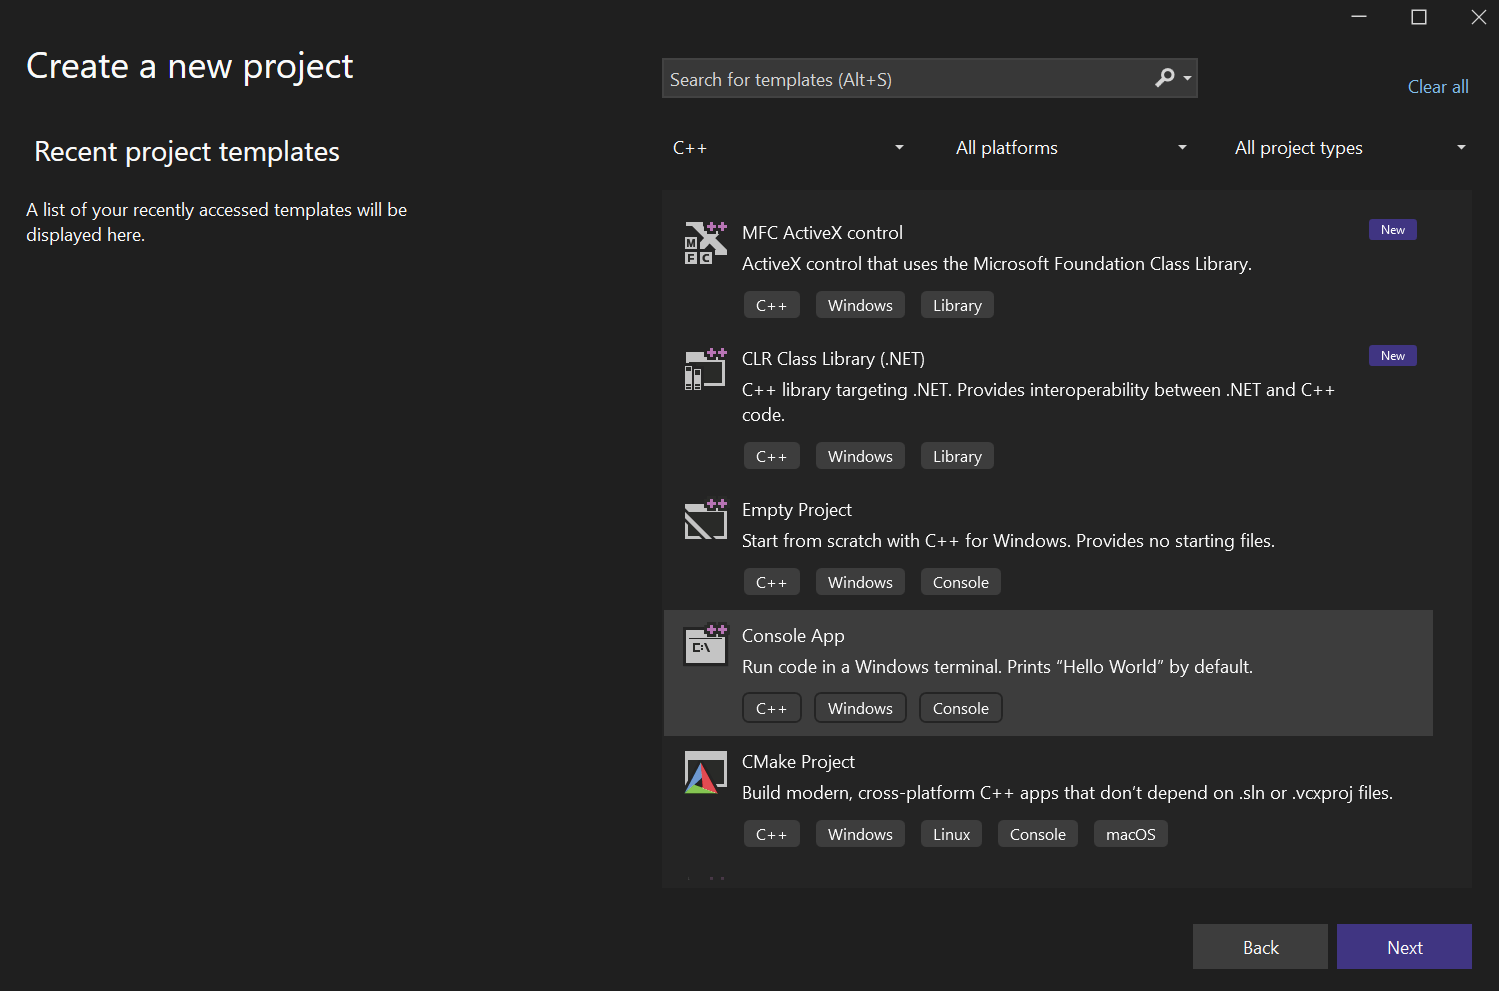This screenshot has height=991, width=1499.
Task: Click the Windows tag under CLR Class Library
Action: tap(860, 456)
